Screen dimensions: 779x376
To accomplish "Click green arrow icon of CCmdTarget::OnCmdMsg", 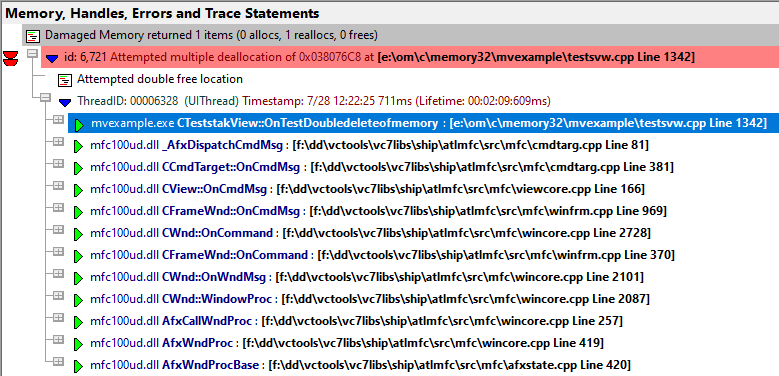I will 78,168.
